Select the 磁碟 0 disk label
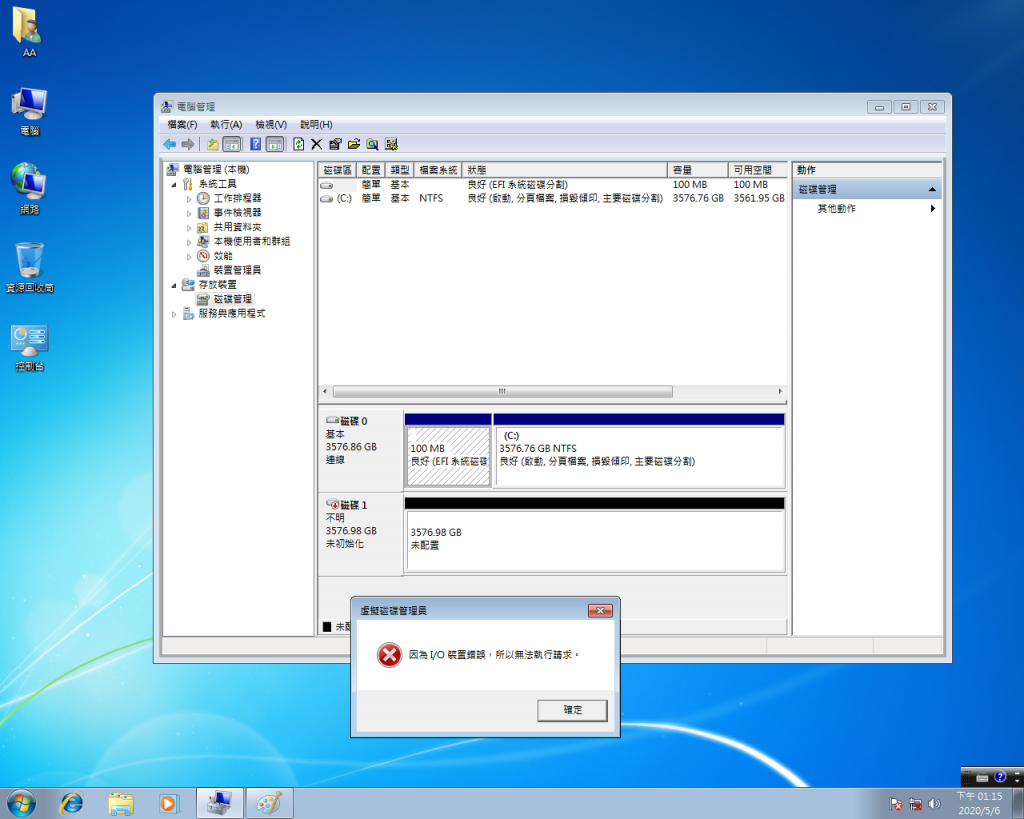 point(360,449)
